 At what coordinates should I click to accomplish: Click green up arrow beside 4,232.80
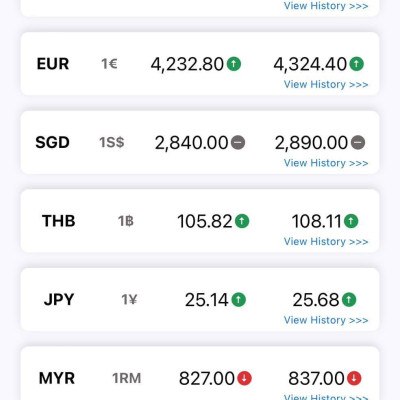coord(234,64)
